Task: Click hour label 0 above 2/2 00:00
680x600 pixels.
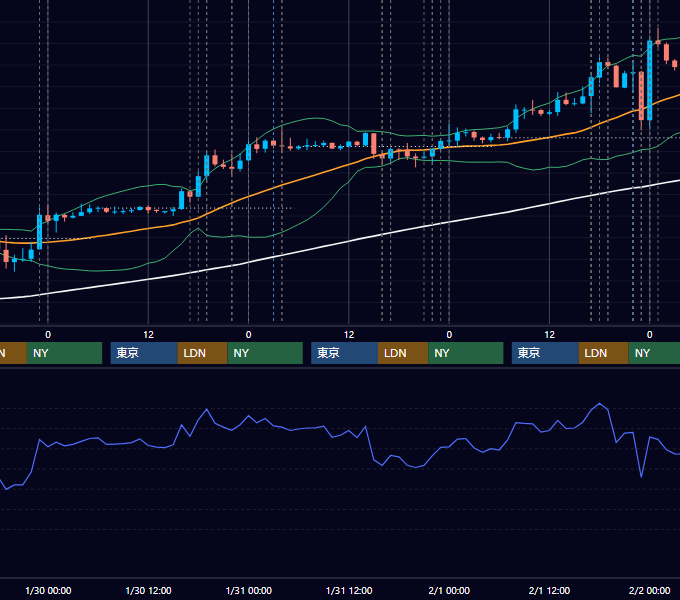Action: [x=650, y=335]
